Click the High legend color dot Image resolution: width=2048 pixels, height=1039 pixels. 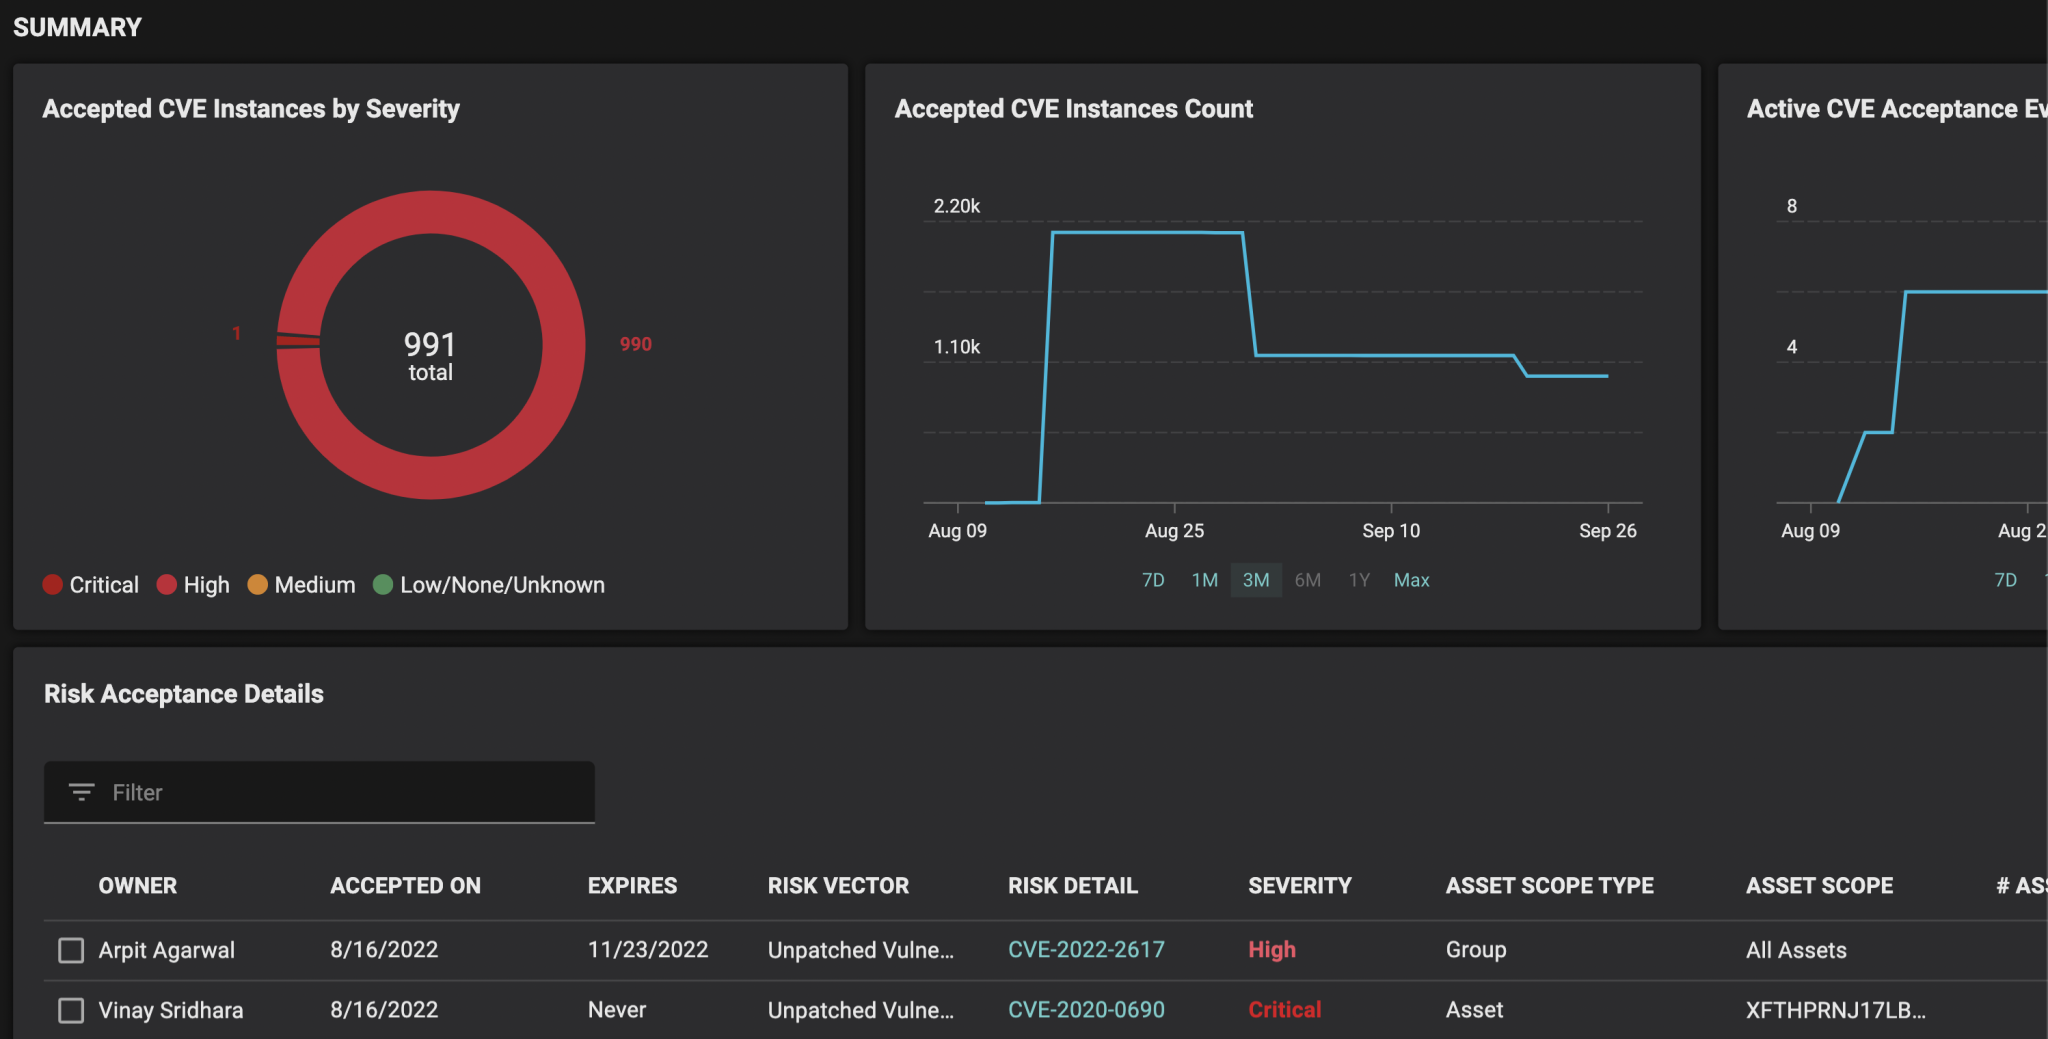167,584
